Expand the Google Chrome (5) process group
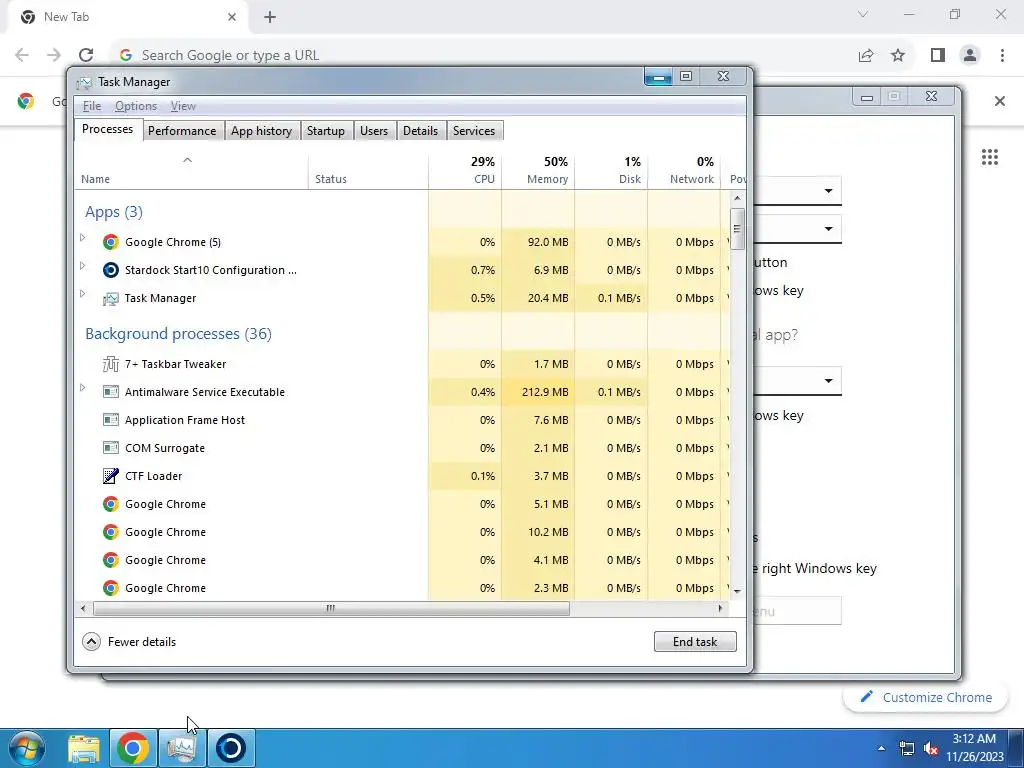1024x768 pixels. (x=83, y=238)
